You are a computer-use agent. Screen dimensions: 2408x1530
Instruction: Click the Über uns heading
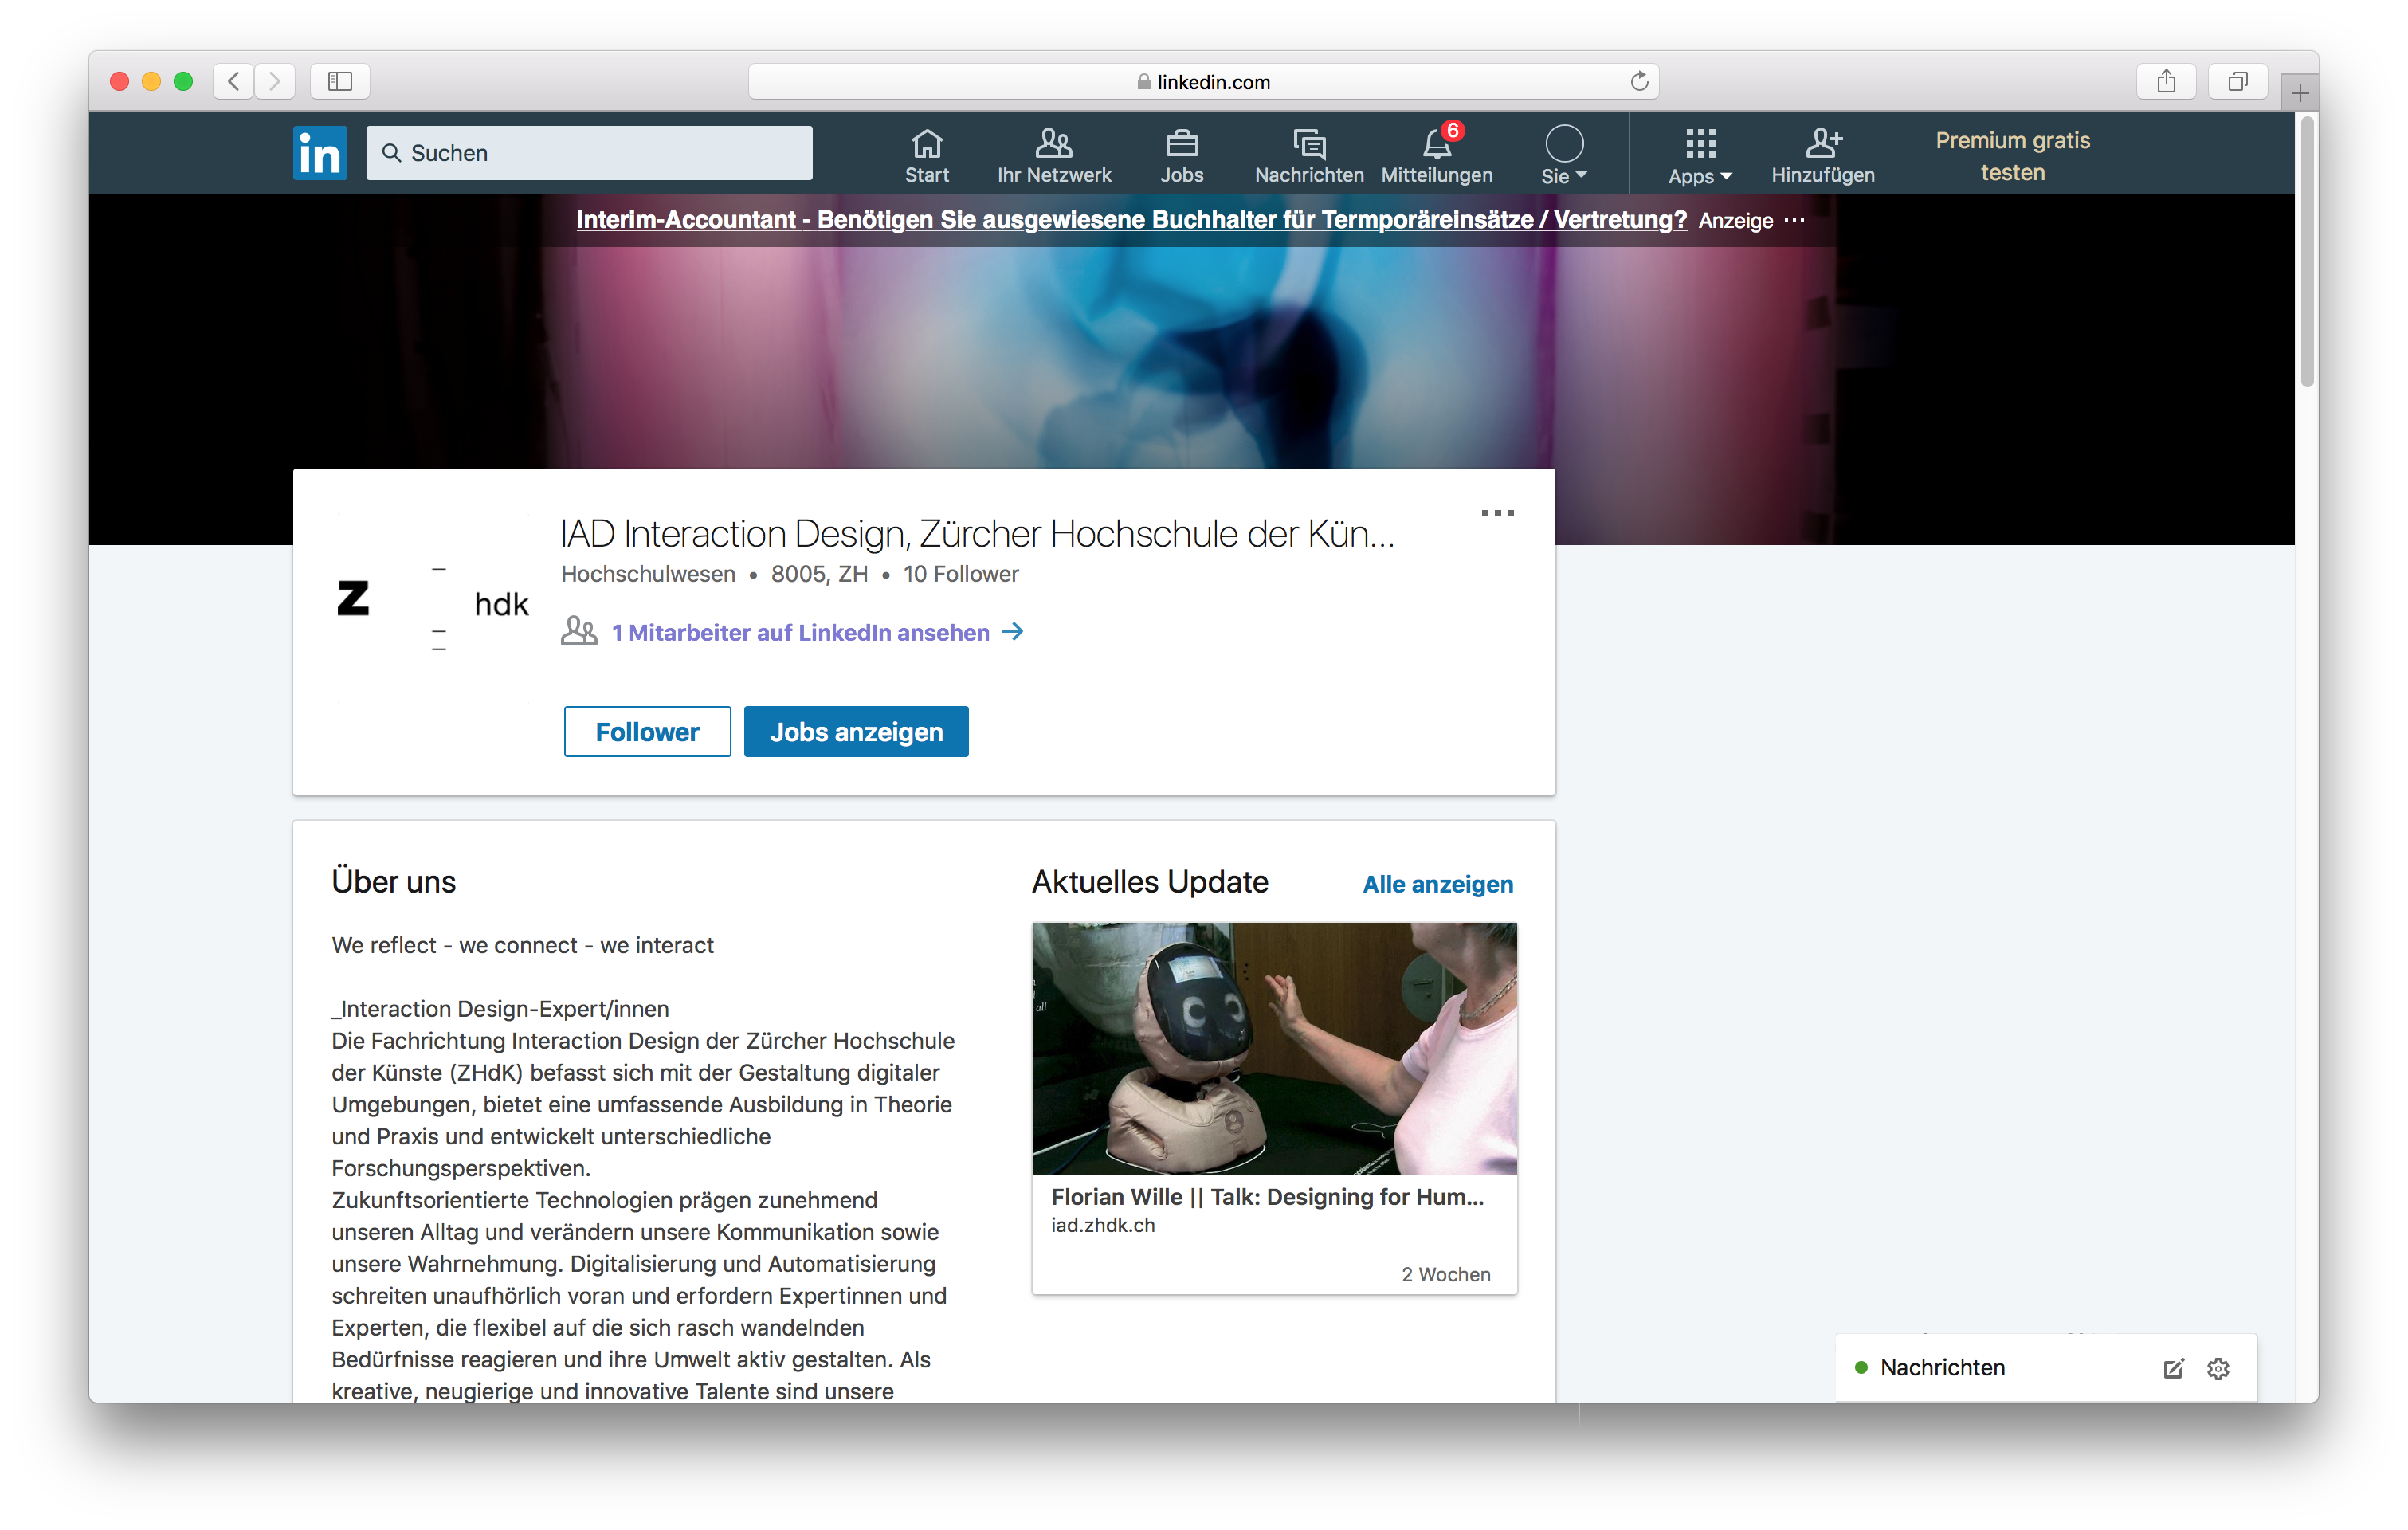393,882
